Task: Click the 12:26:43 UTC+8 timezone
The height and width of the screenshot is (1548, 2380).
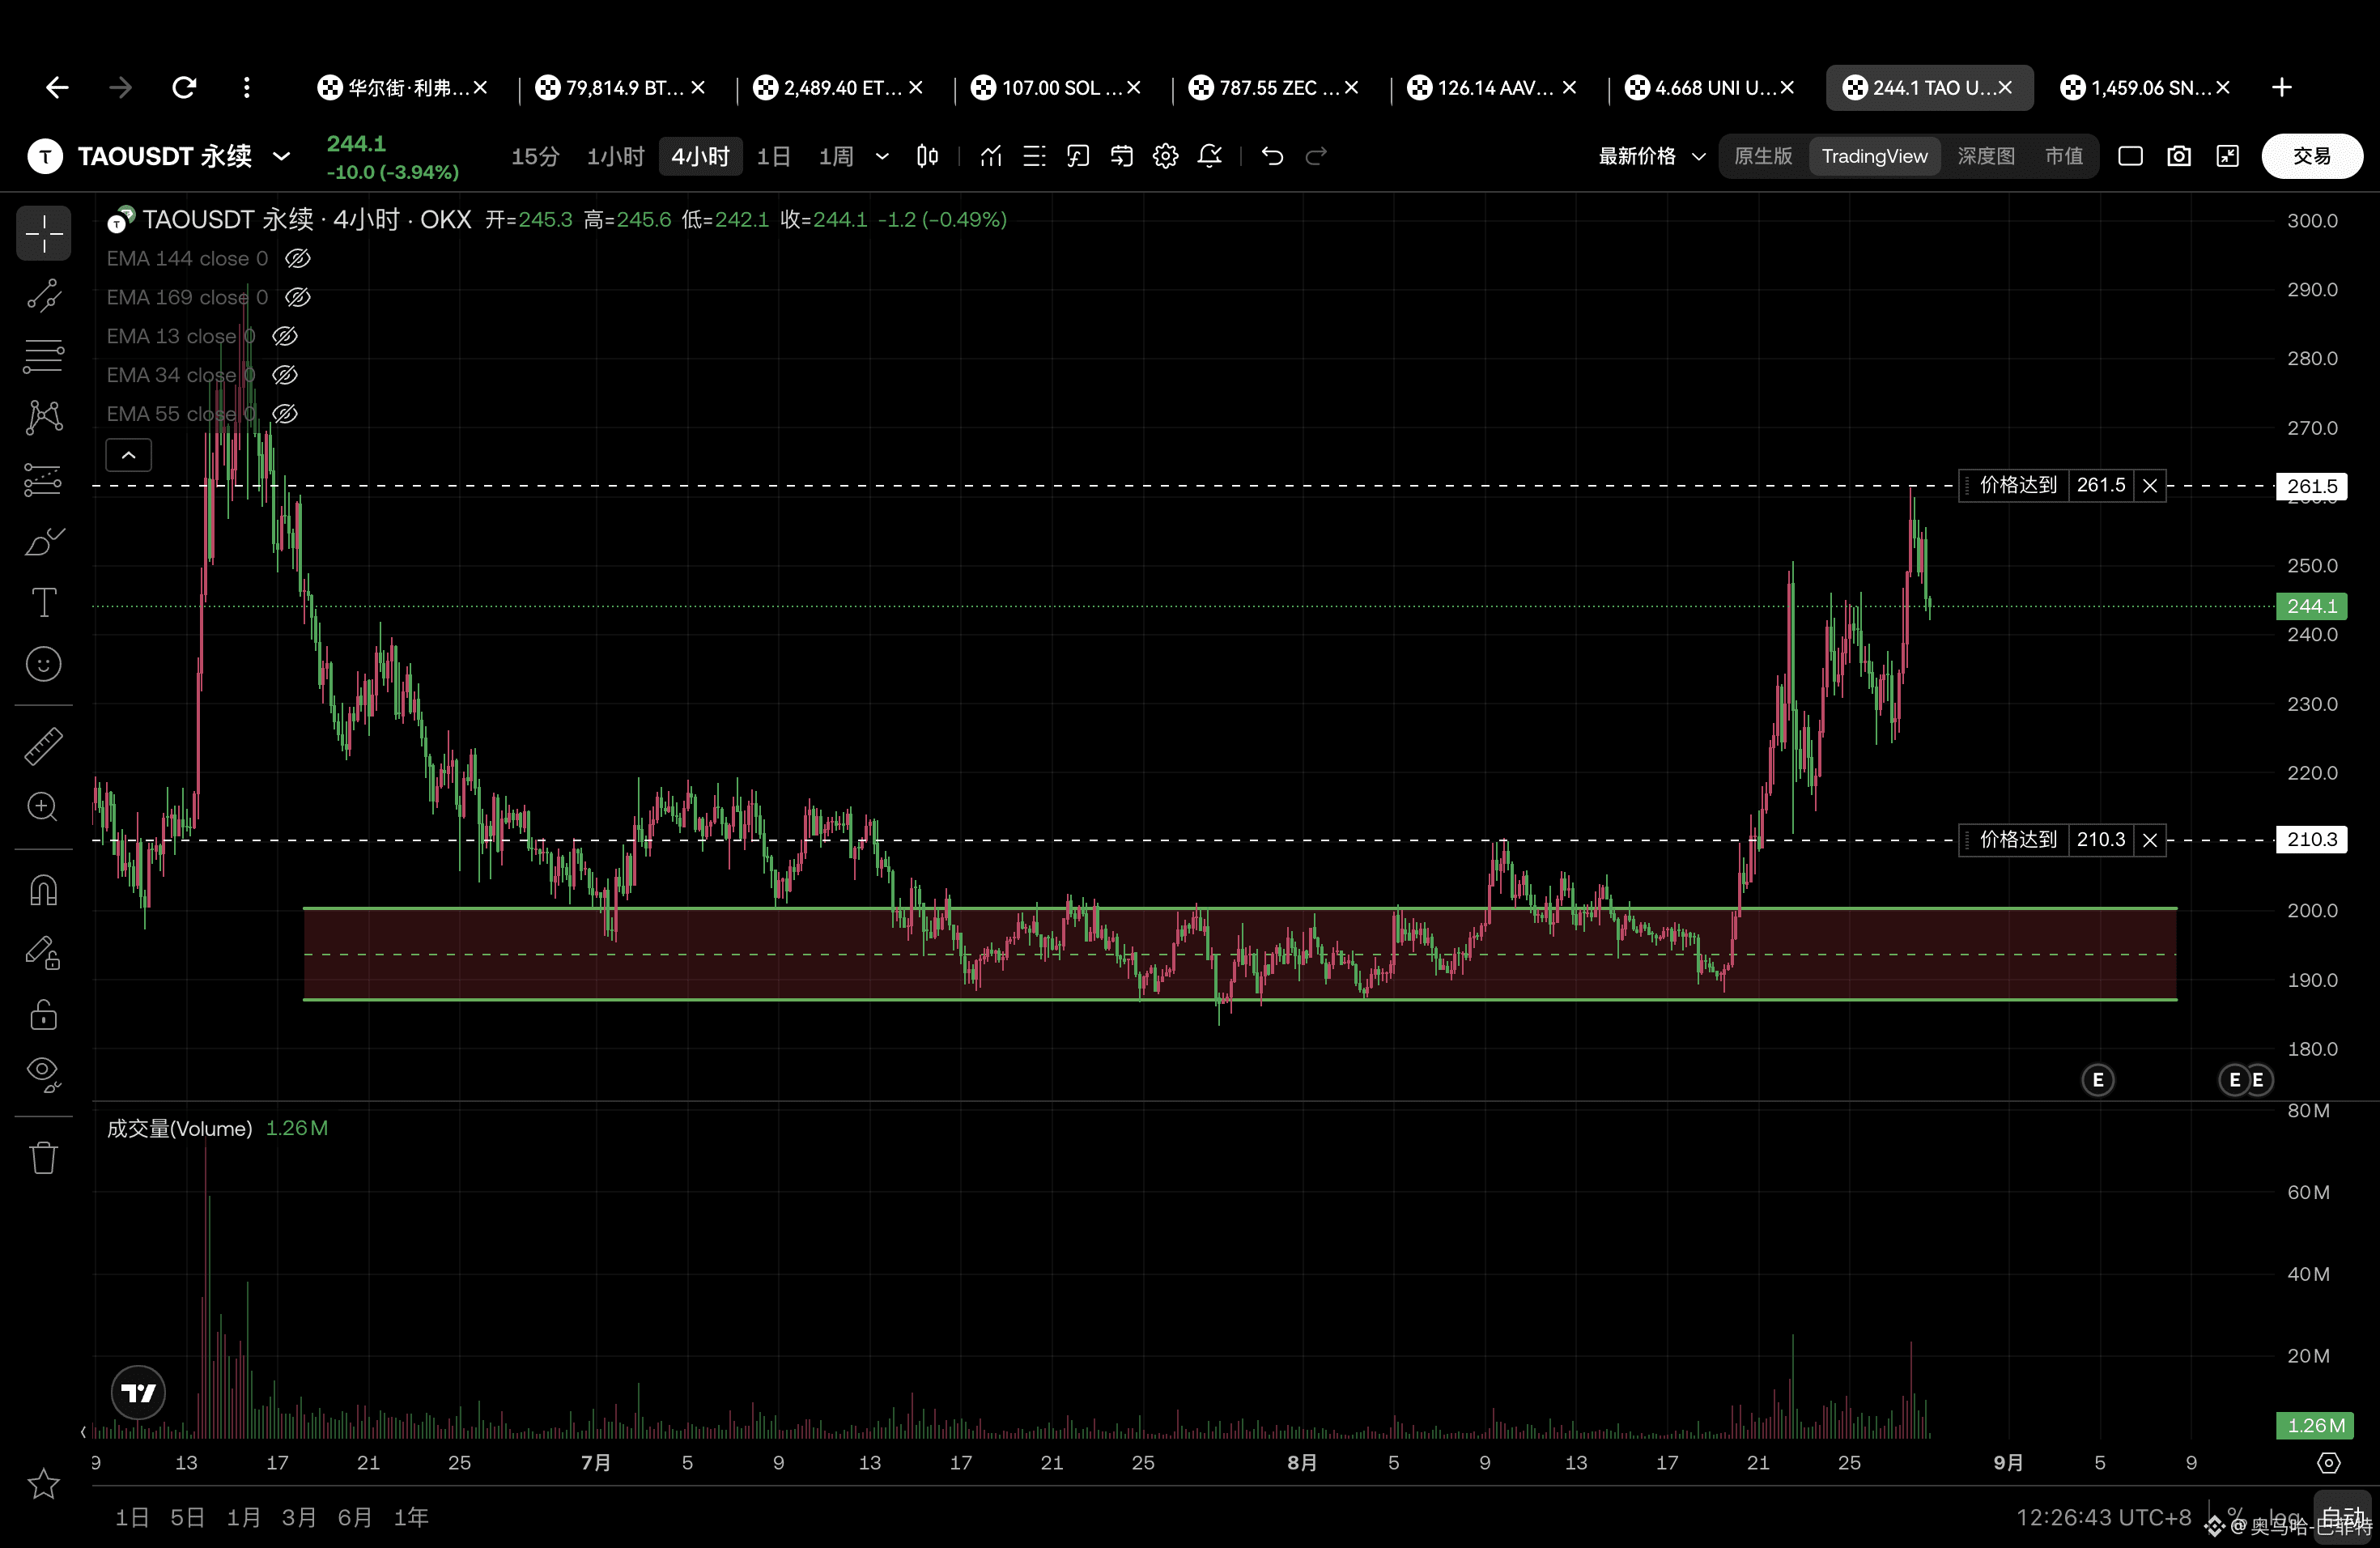Action: pyautogui.click(x=2103, y=1517)
